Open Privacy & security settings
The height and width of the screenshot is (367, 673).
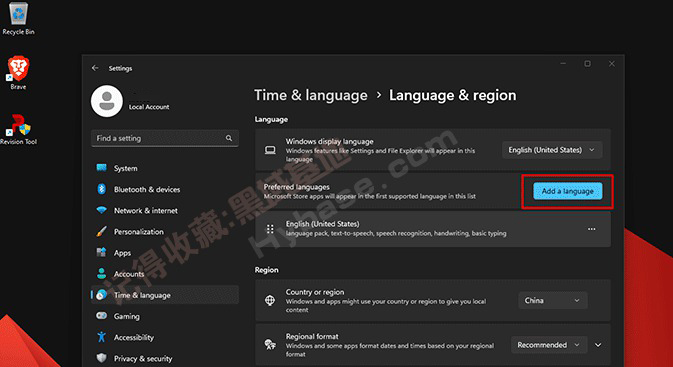(165, 358)
